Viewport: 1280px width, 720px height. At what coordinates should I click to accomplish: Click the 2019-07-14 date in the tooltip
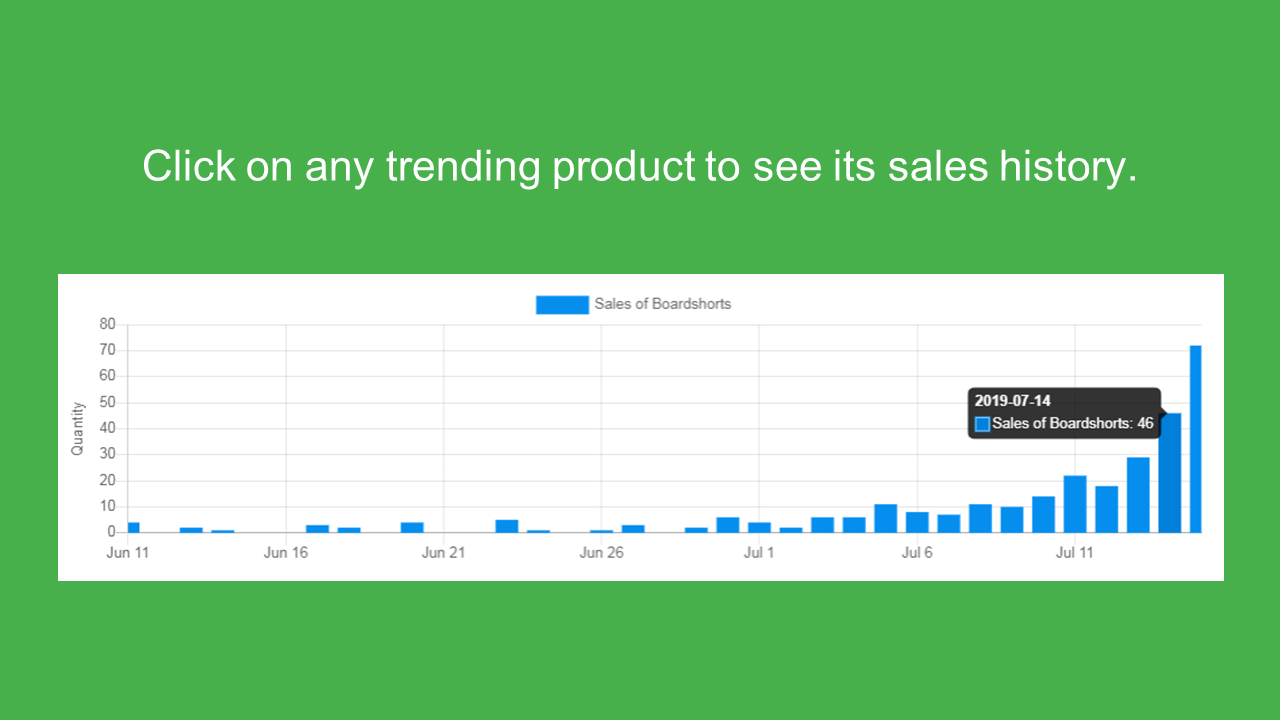click(1013, 401)
